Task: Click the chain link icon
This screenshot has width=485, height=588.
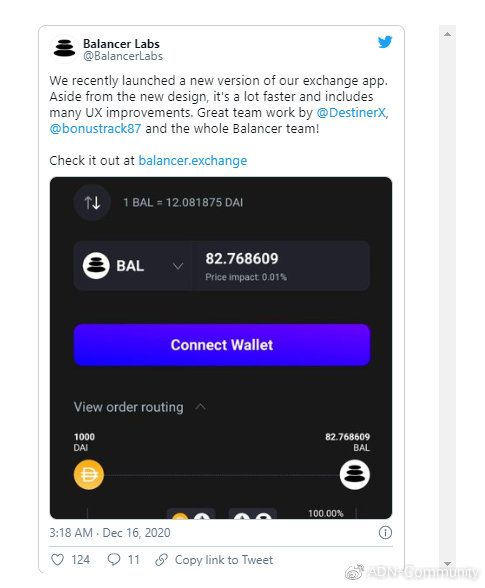Action: [161, 560]
